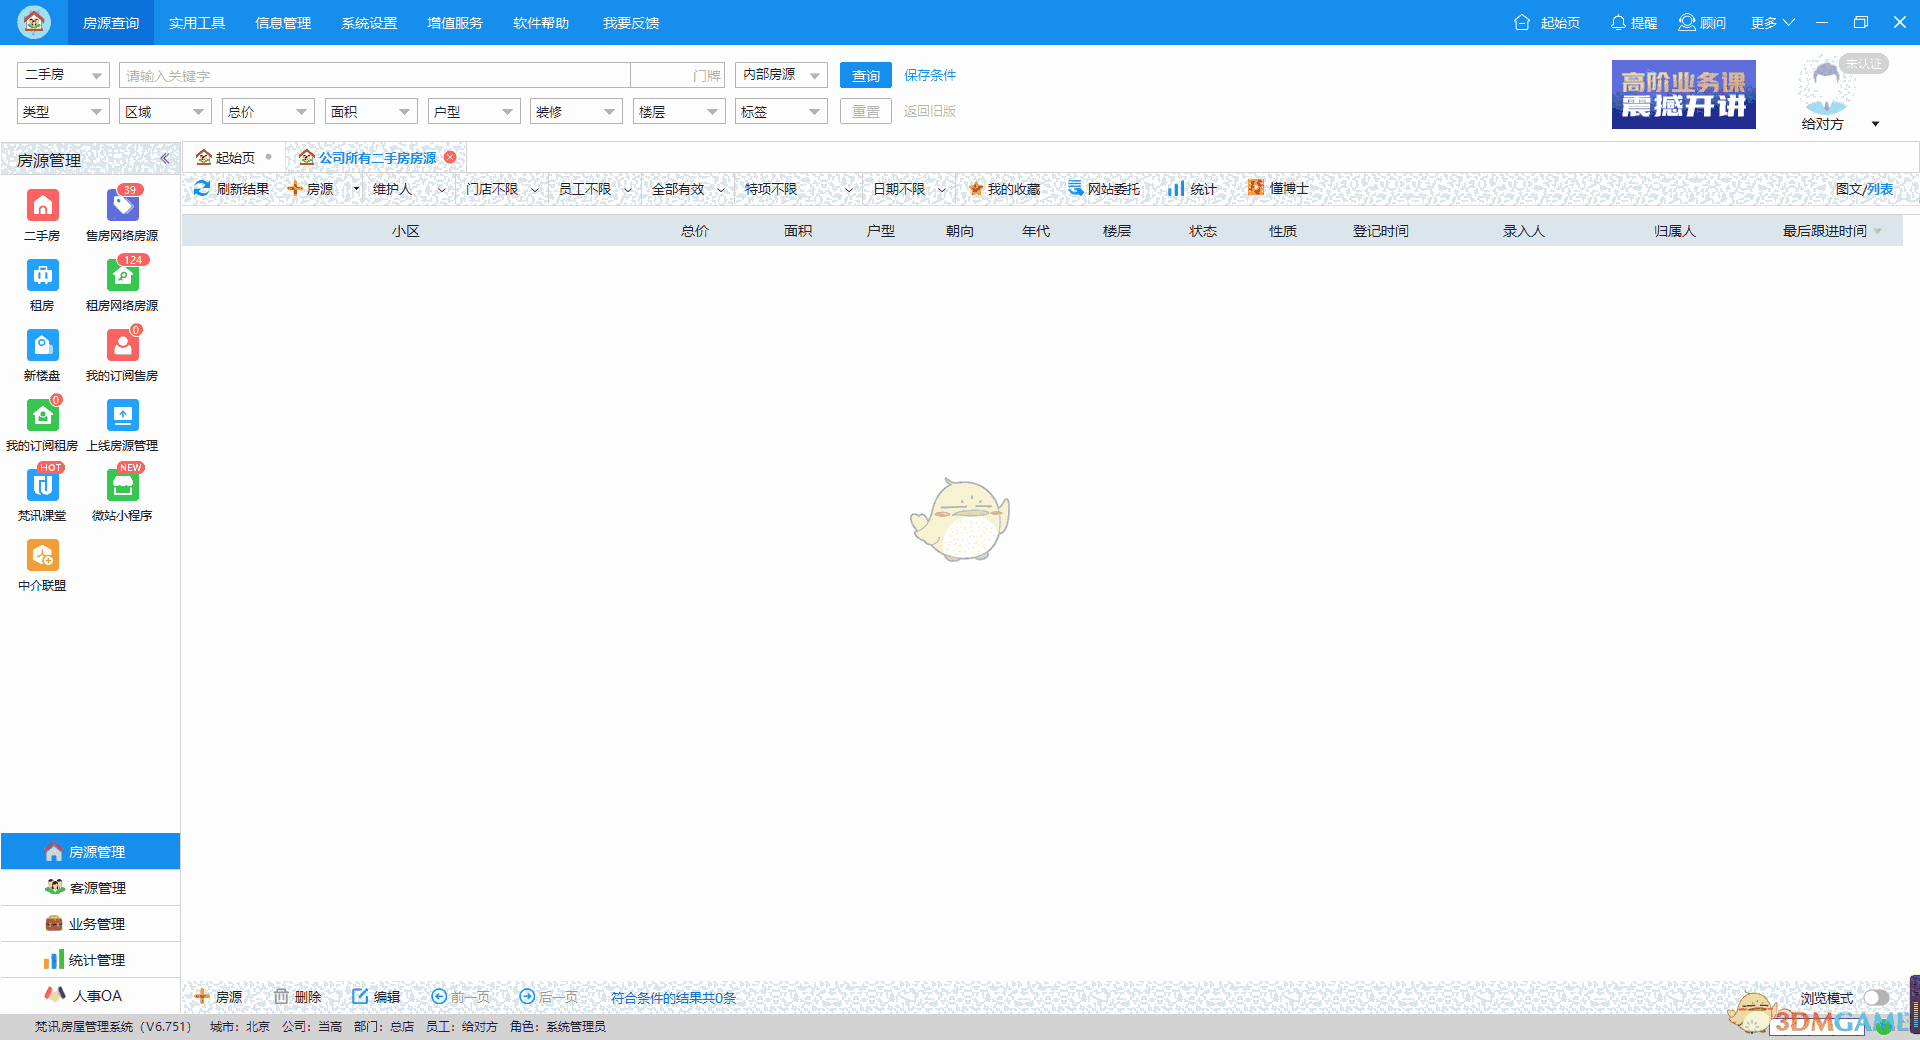The image size is (1920, 1040).
Task: Open the 房源查询 menu
Action: [x=111, y=23]
